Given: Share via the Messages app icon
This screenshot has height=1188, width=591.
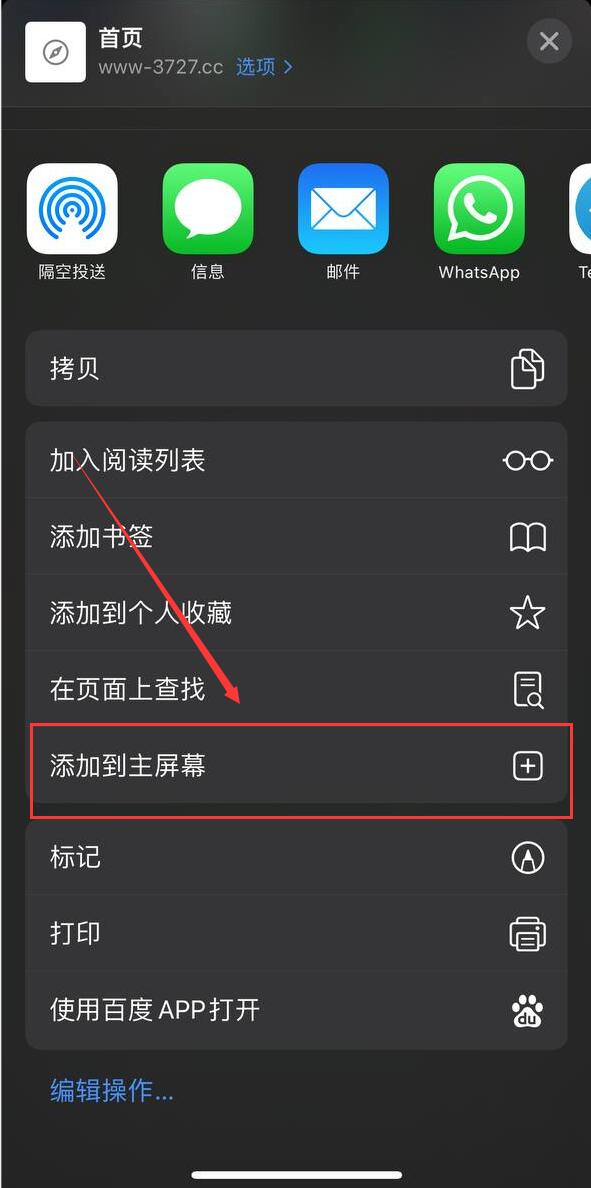Looking at the screenshot, I should (208, 208).
